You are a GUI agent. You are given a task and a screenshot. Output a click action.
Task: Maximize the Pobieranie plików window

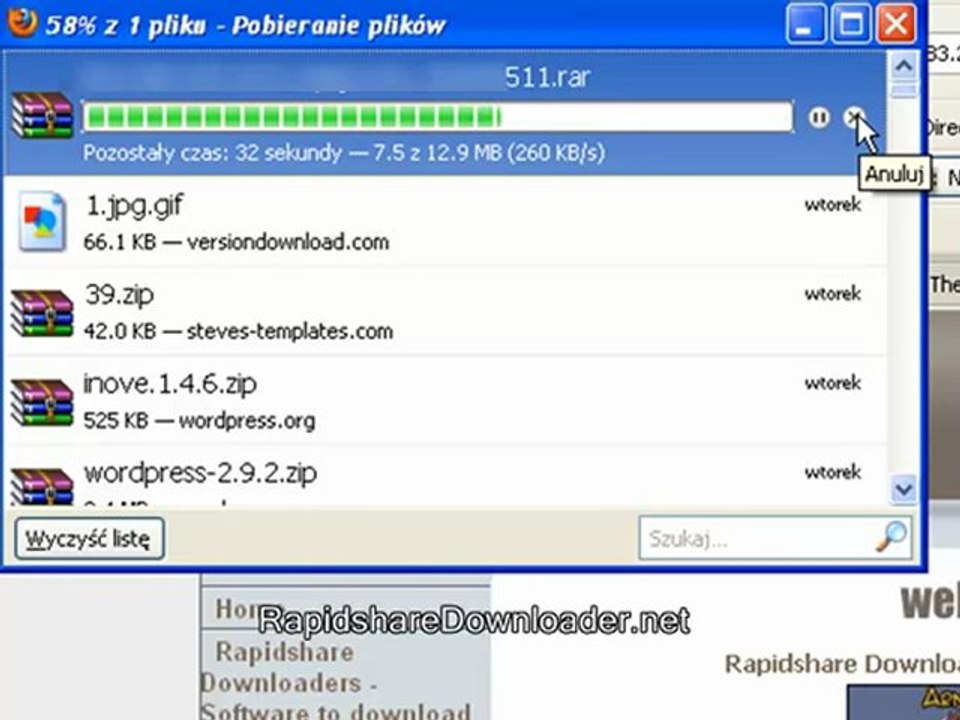tap(851, 24)
